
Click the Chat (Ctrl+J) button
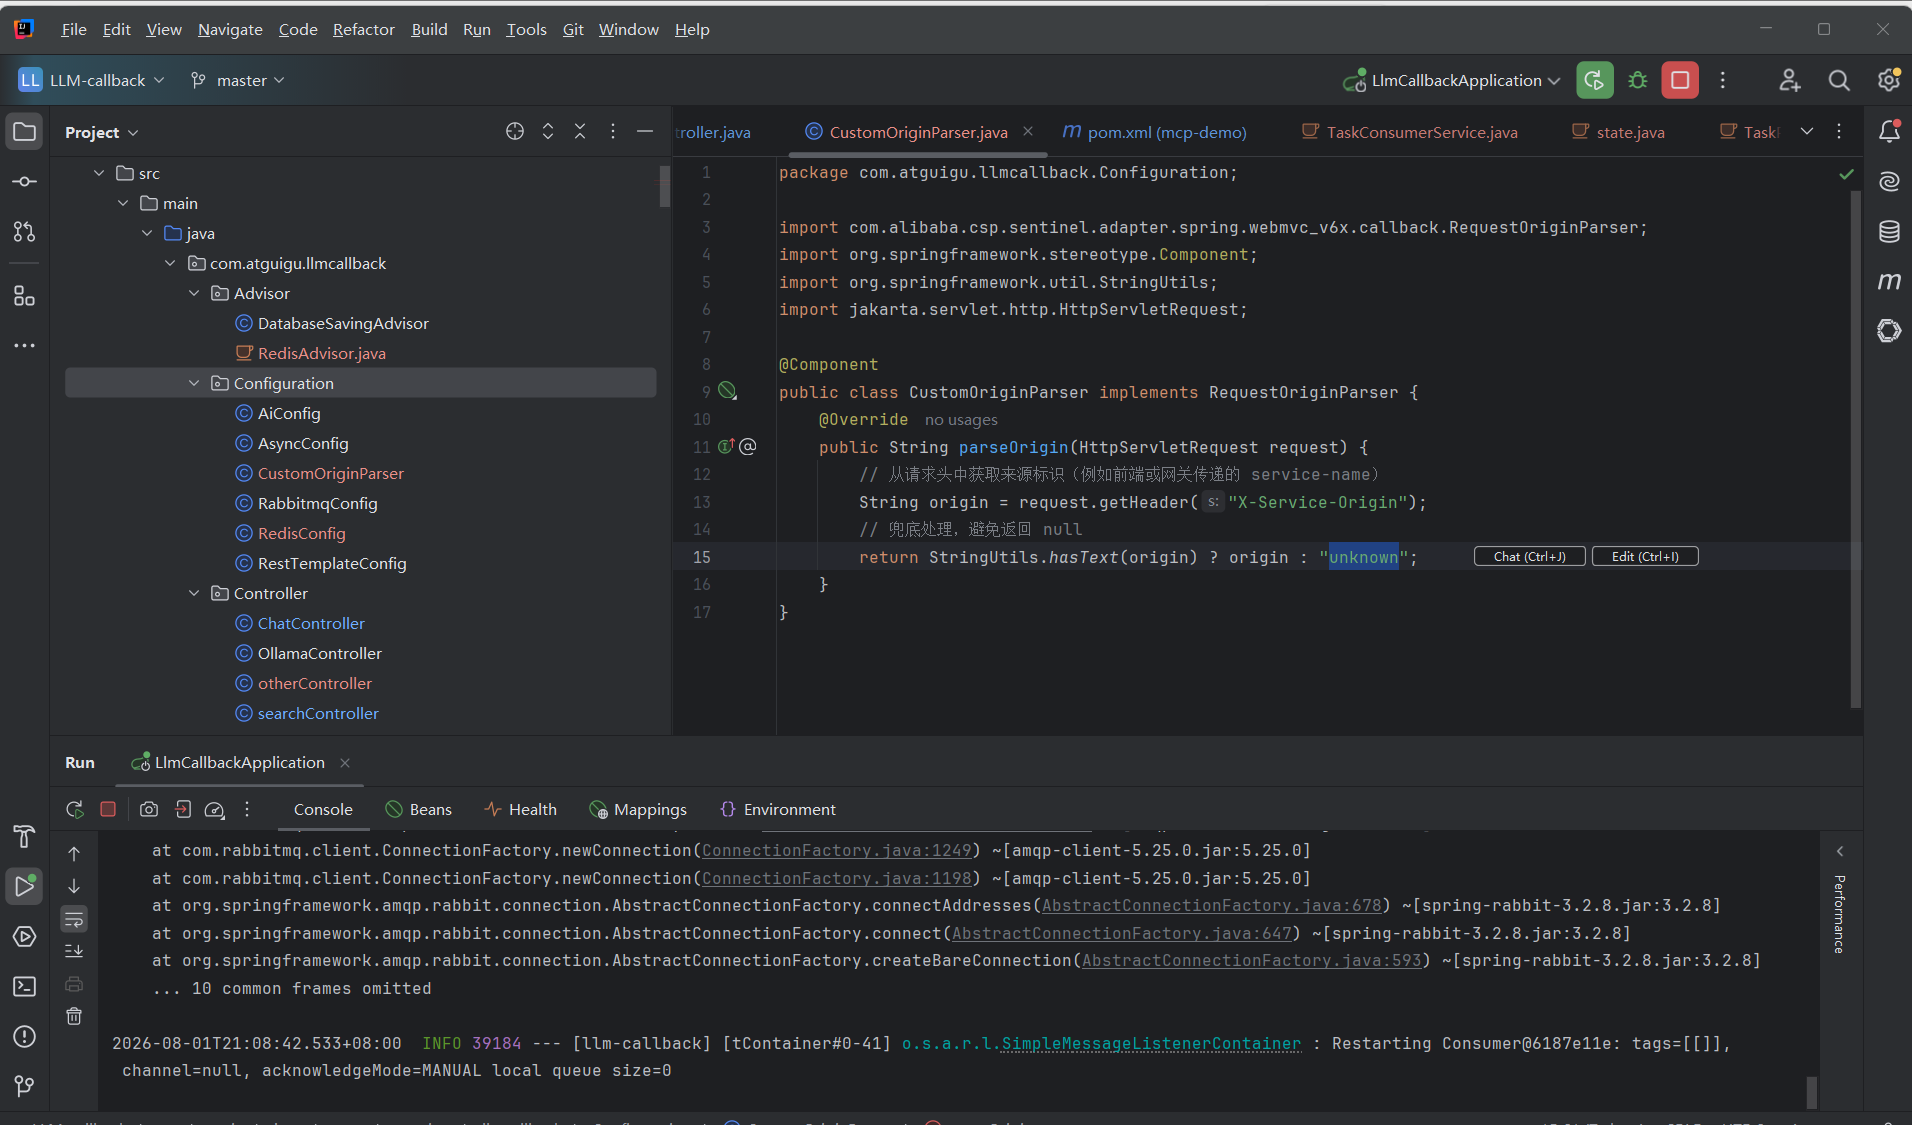coord(1529,556)
